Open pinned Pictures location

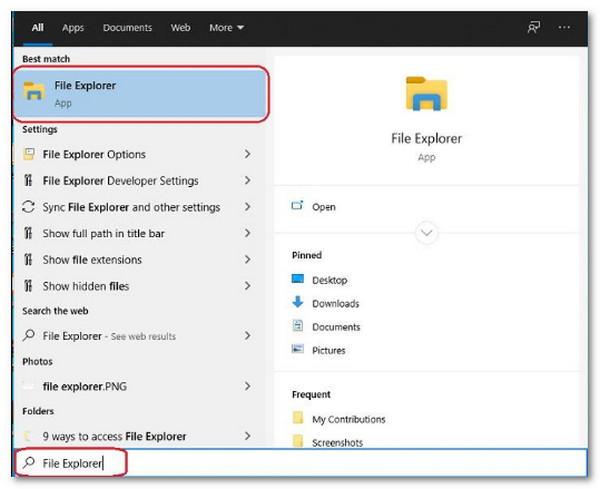coord(329,350)
